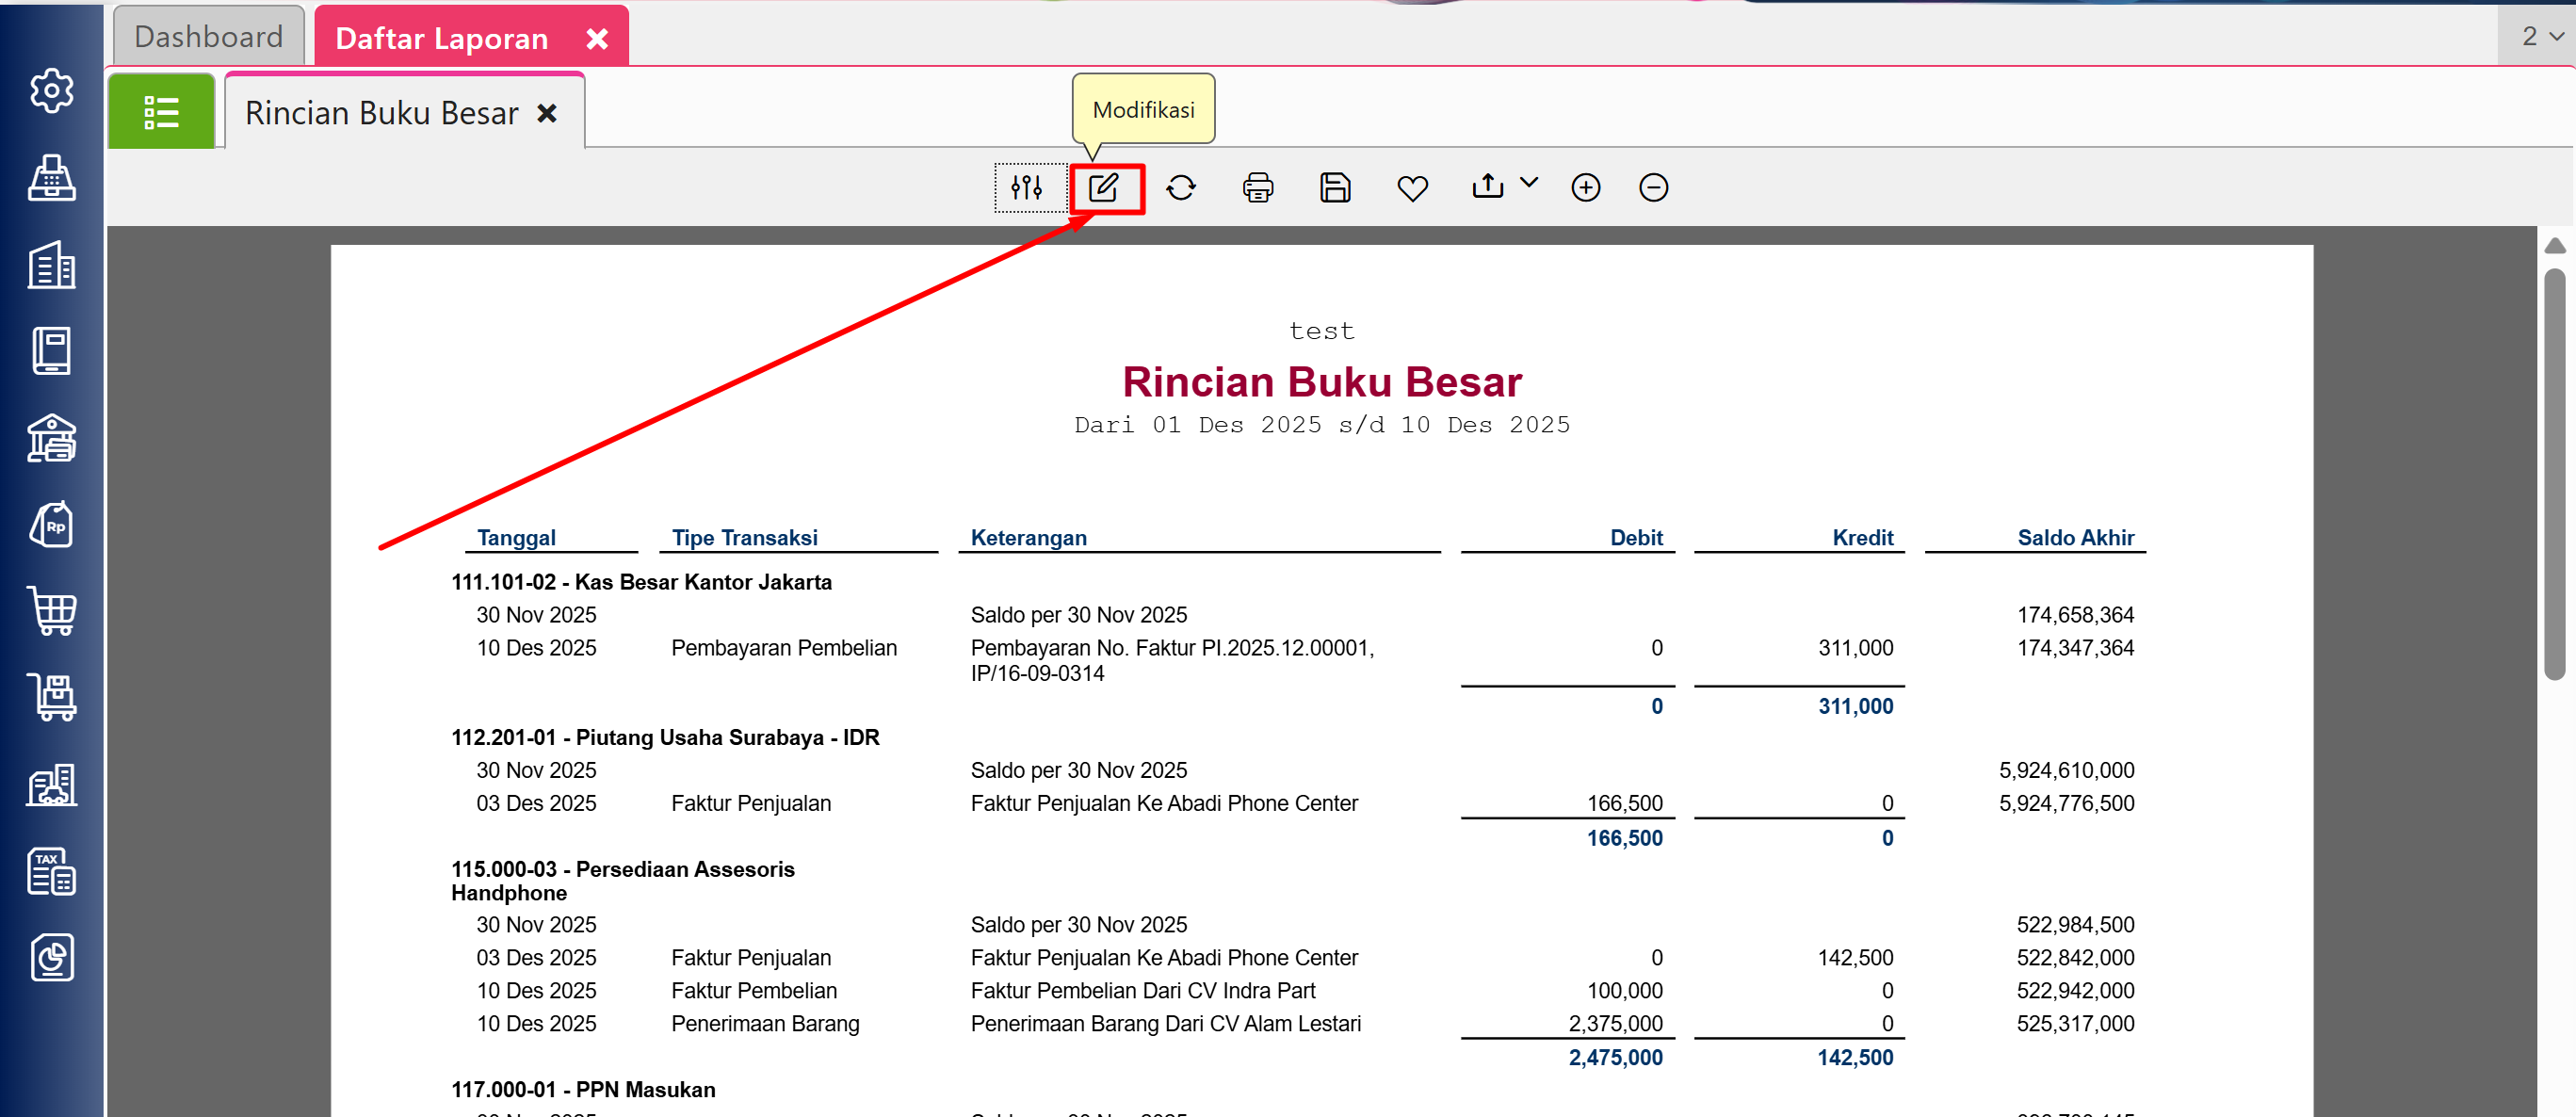Viewport: 2576px width, 1117px height.
Task: Save the report using diskette icon
Action: (1335, 187)
